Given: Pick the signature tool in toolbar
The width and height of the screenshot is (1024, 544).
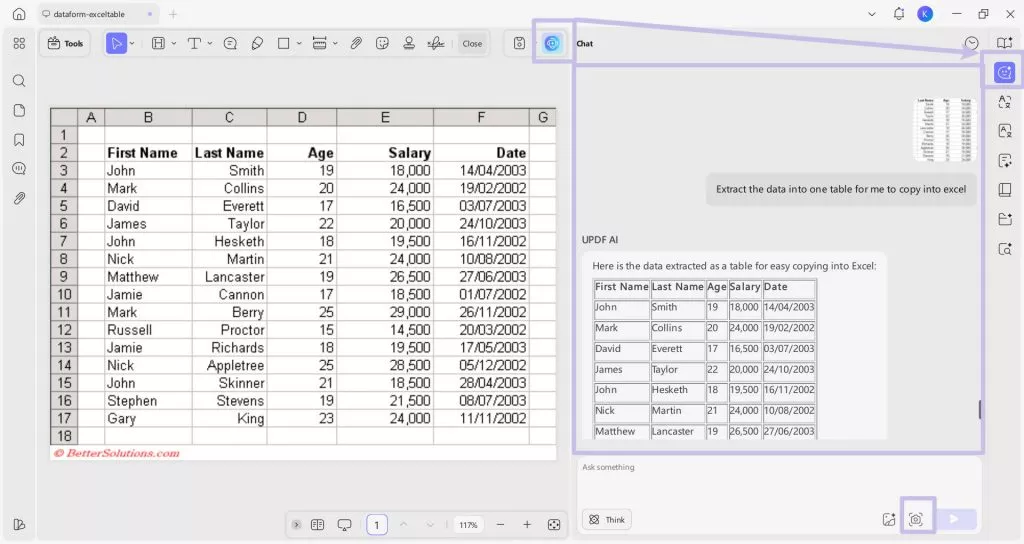Looking at the screenshot, I should tap(435, 43).
